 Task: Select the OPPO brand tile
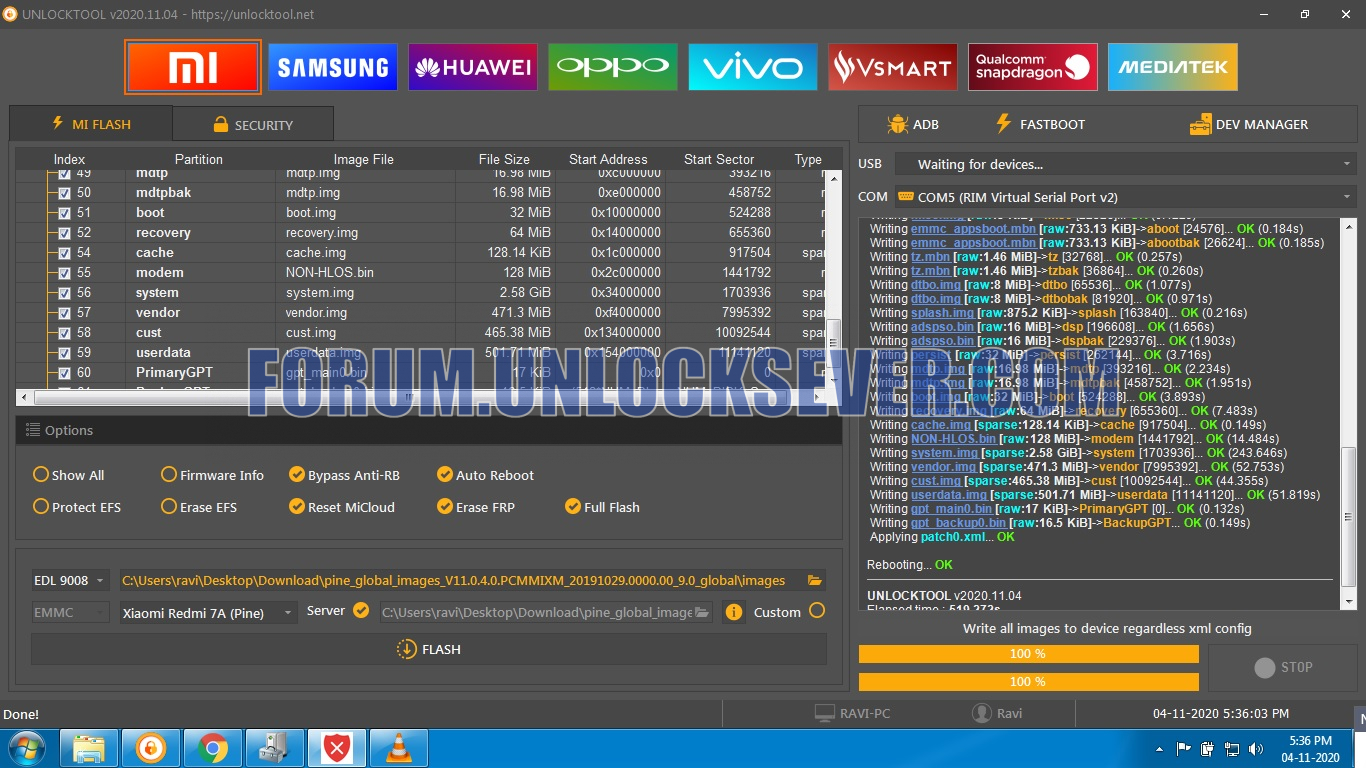(x=613, y=67)
